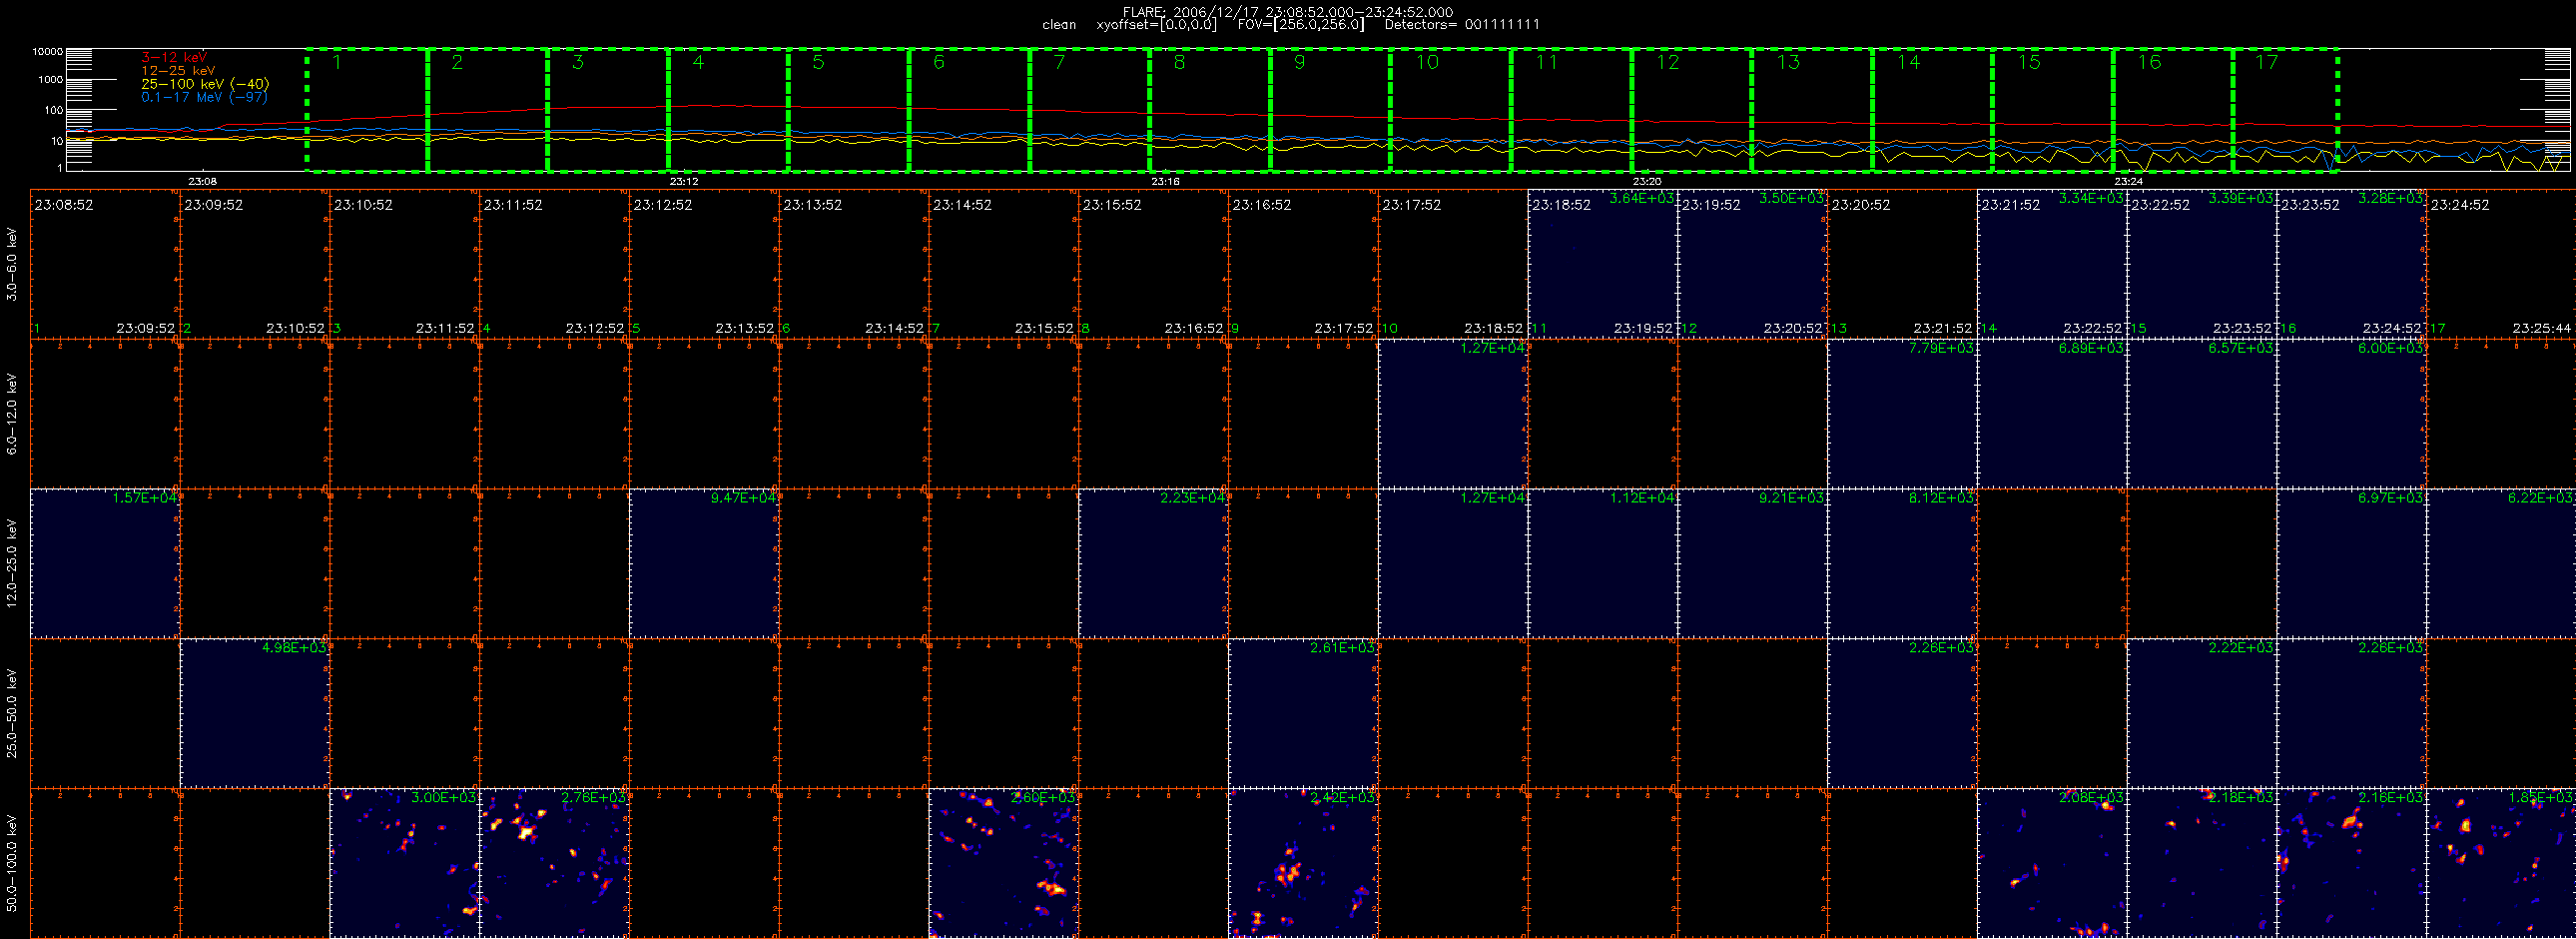This screenshot has height=939, width=2576.
Task: Open 25-50 keV image with peak 4.98E+03
Action: coord(256,713)
